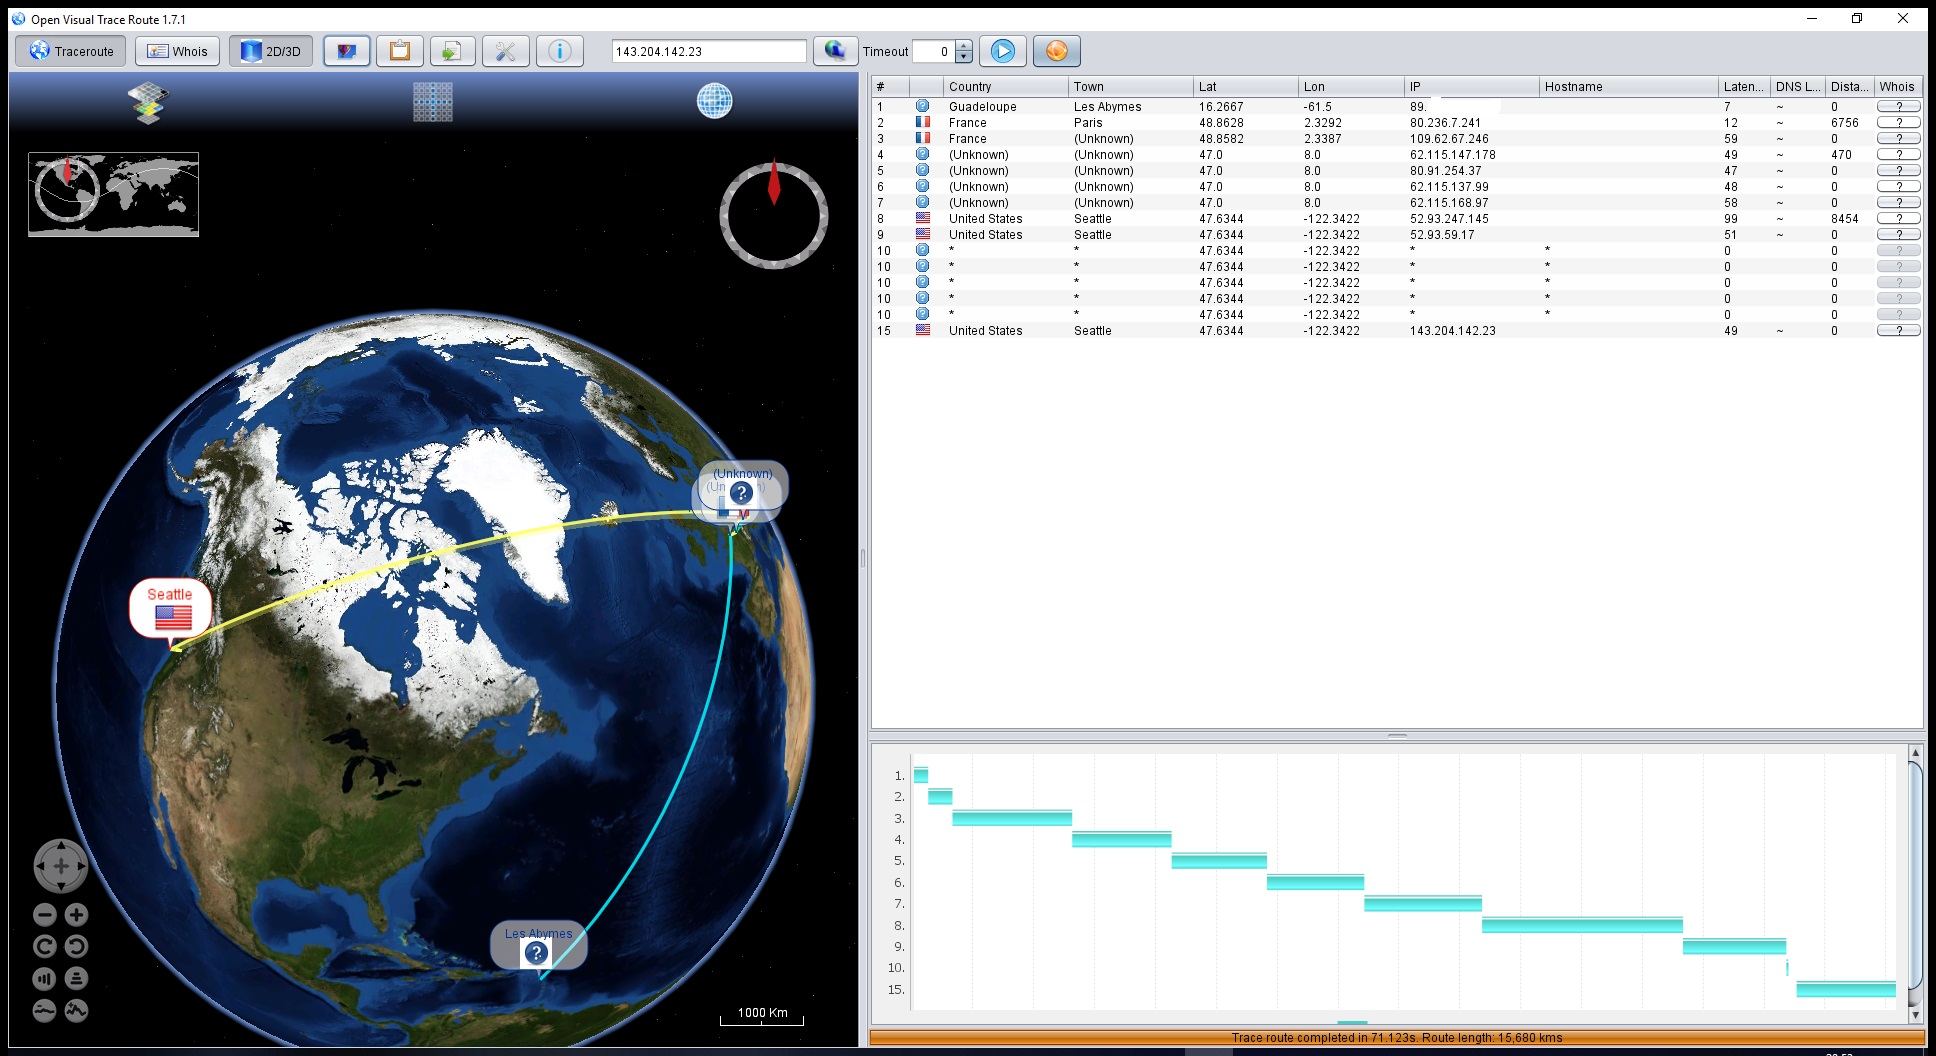This screenshot has height=1056, width=1936.
Task: Select the 80.91.254.37 IP cell
Action: coord(1471,171)
